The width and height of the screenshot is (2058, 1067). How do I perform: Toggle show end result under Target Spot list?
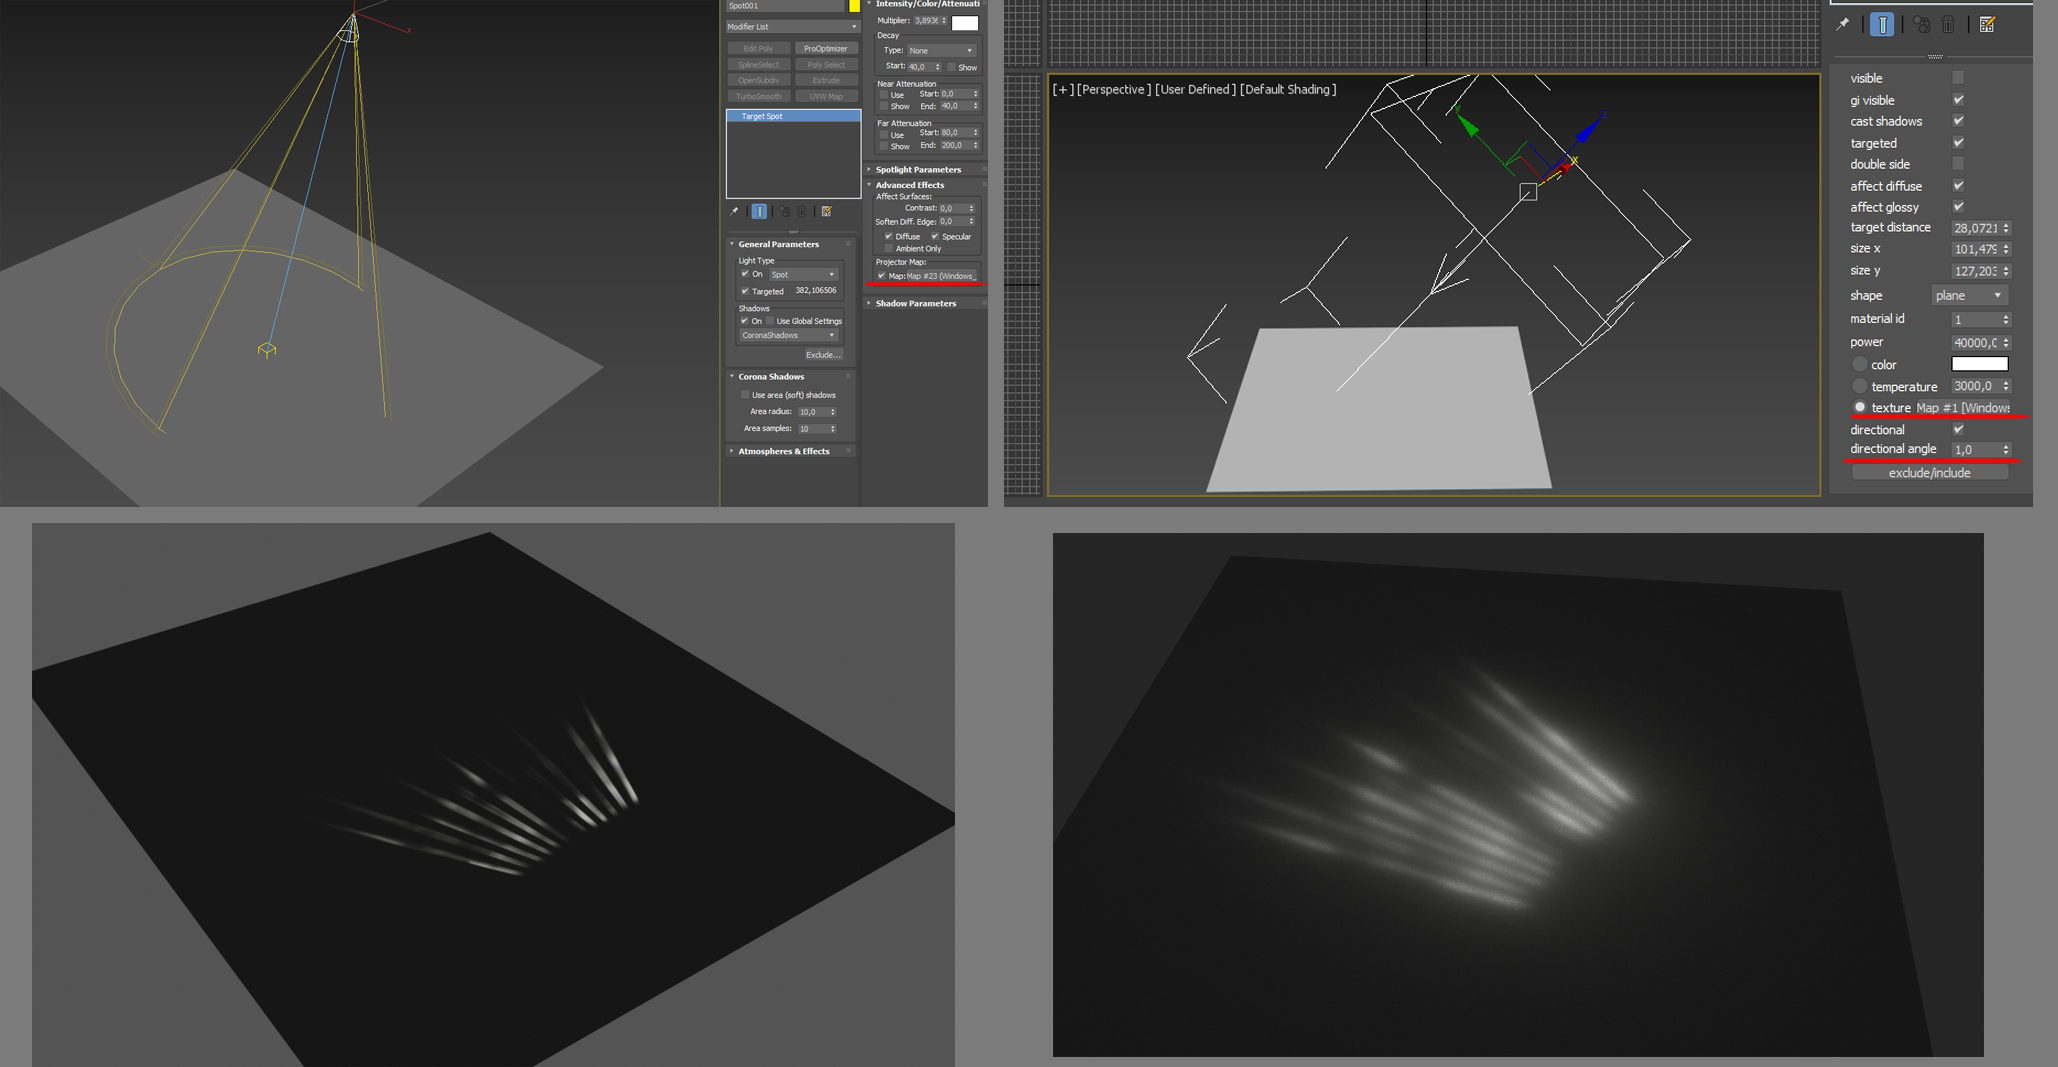tap(759, 212)
